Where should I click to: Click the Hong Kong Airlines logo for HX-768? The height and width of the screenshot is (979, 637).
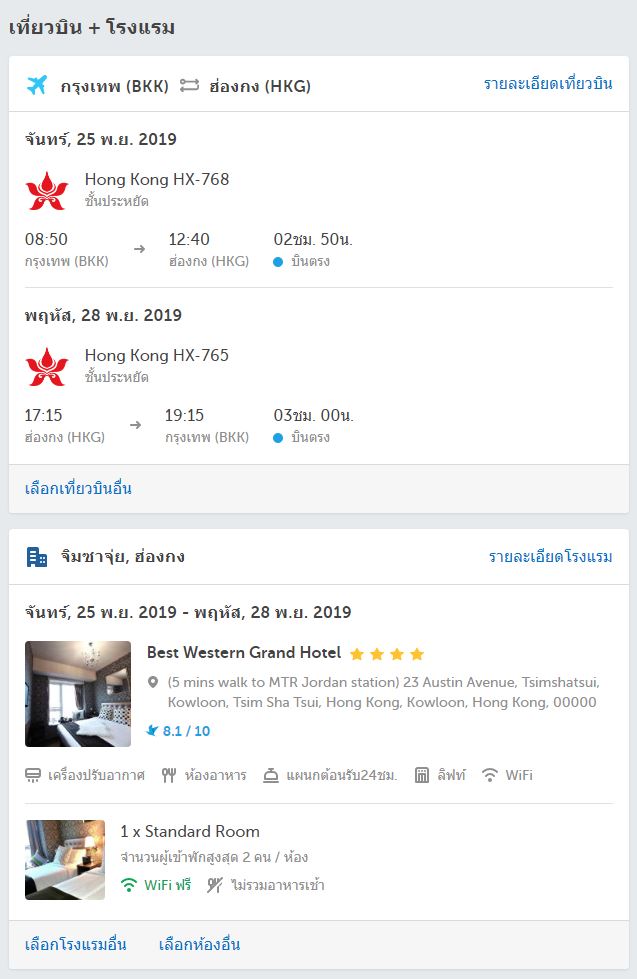pyautogui.click(x=46, y=190)
